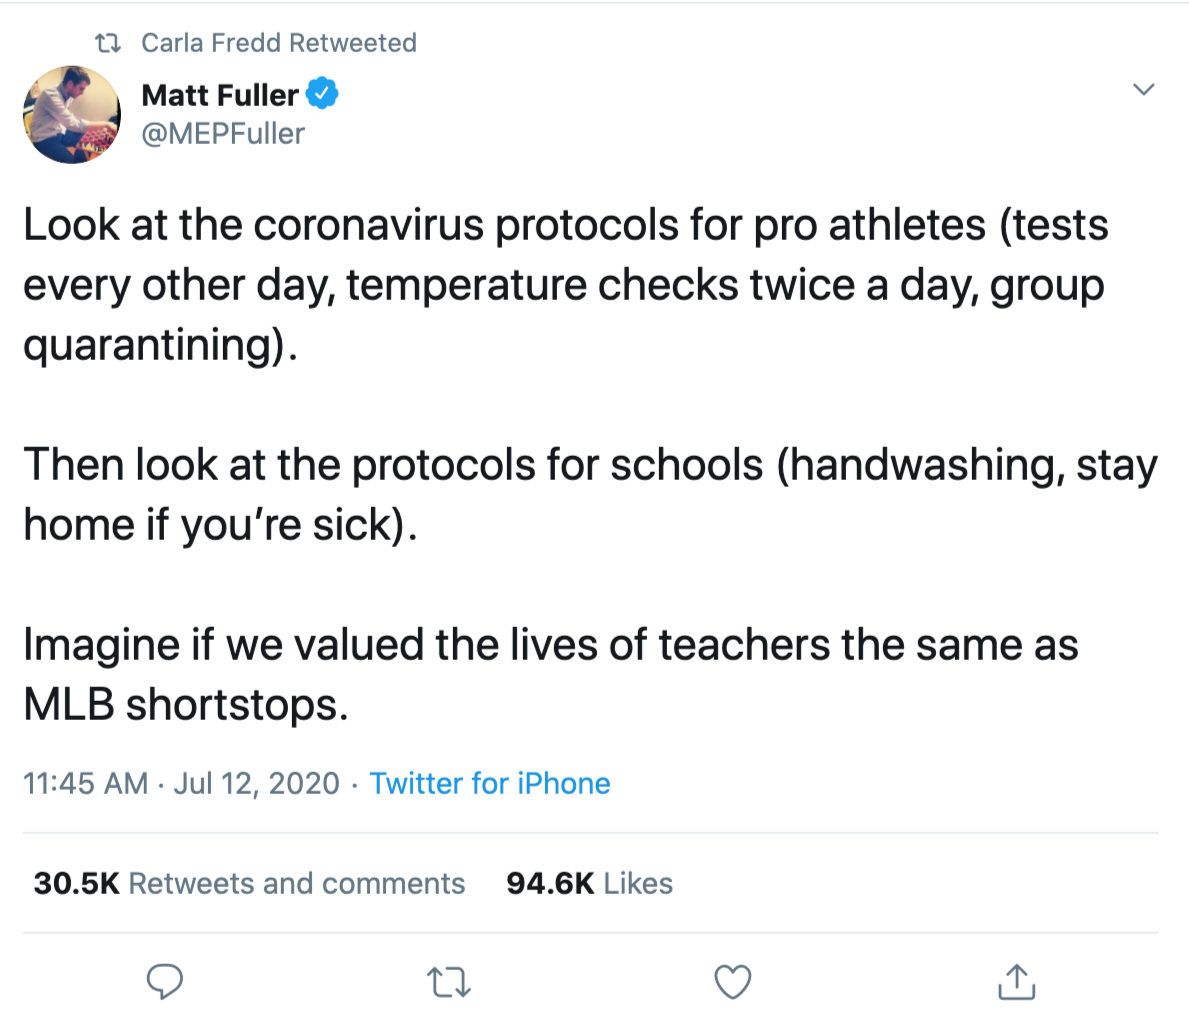Open the tweet options chevron menu
1189x1020 pixels.
tap(1143, 90)
